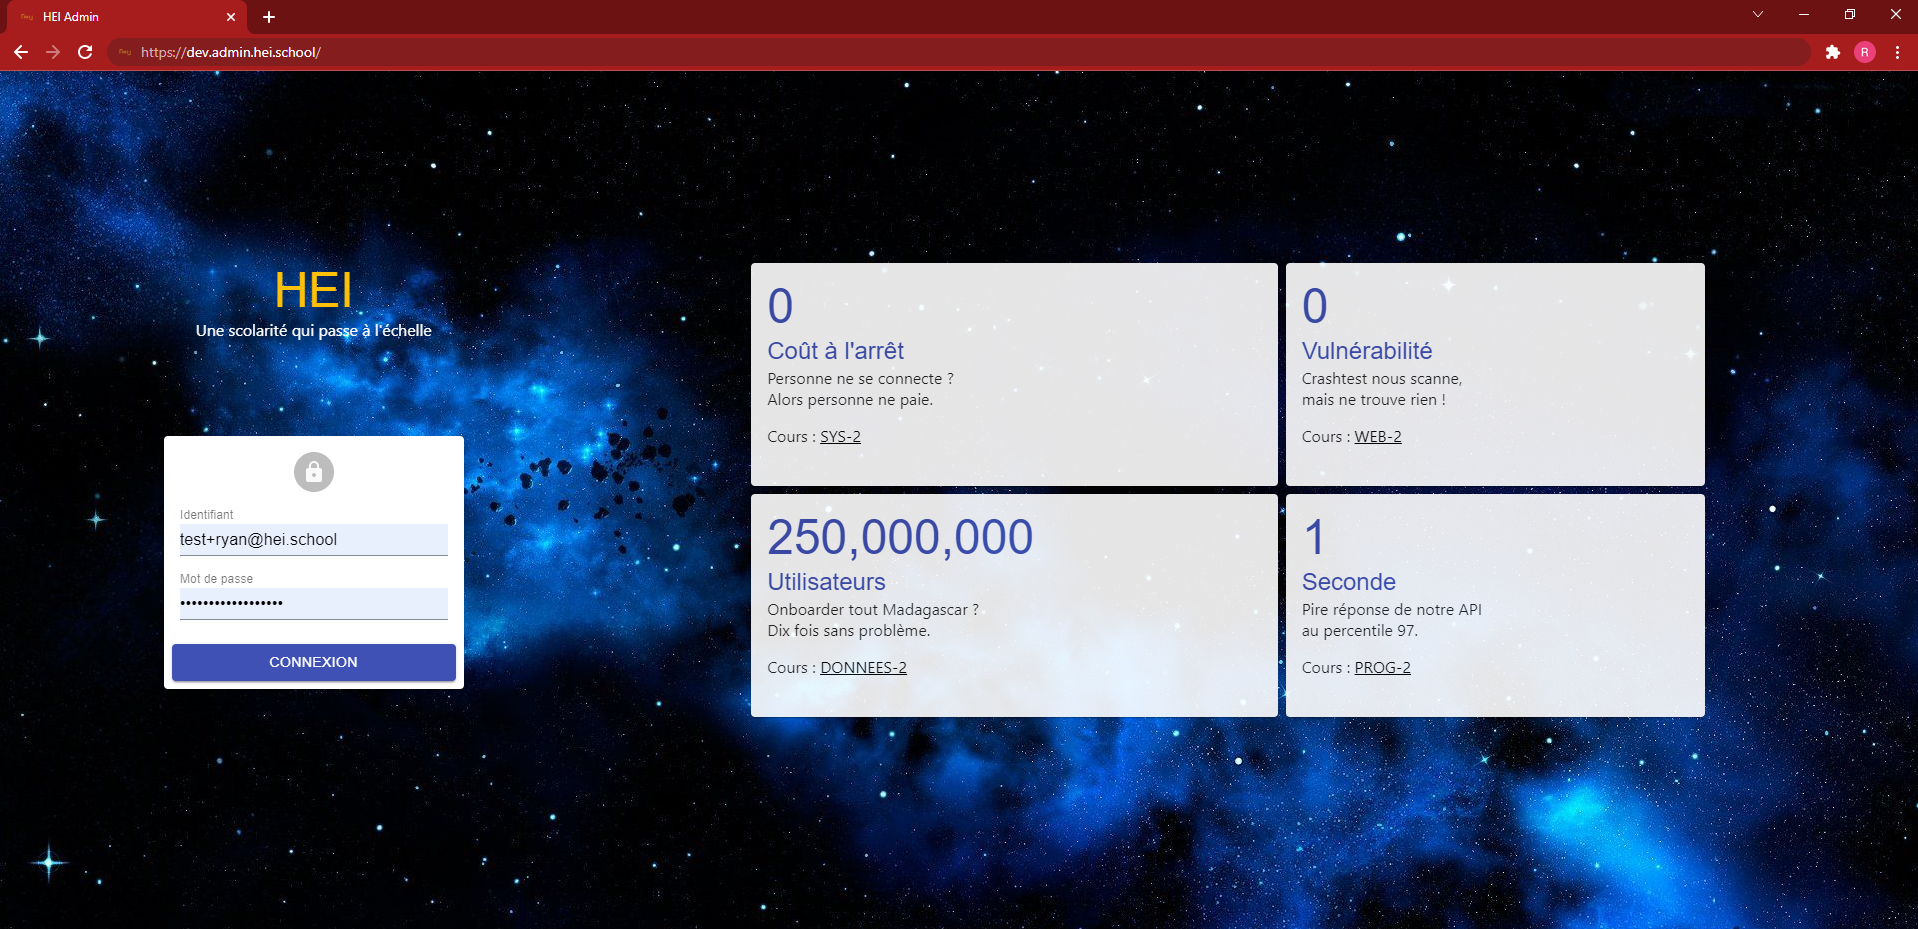Viewport: 1918px width, 929px height.
Task: Click the 'Vulnérabilité' heading
Action: coord(1367,351)
